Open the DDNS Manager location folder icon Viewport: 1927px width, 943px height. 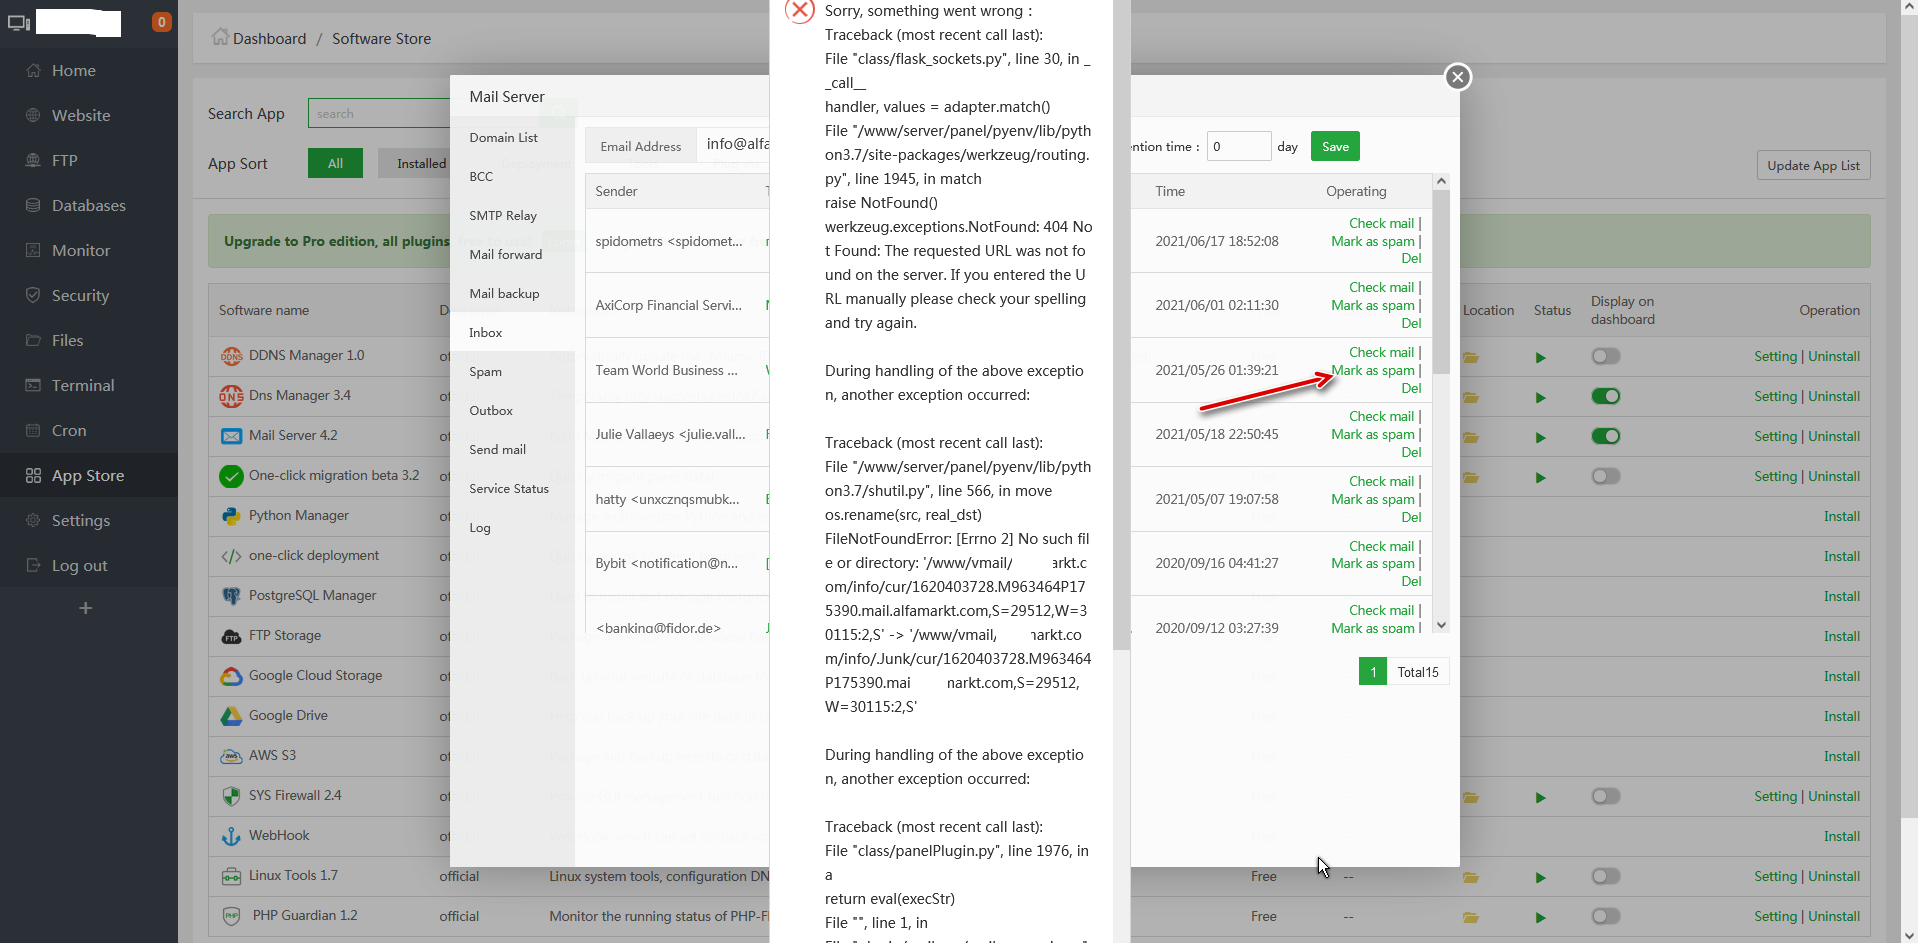tap(1471, 357)
